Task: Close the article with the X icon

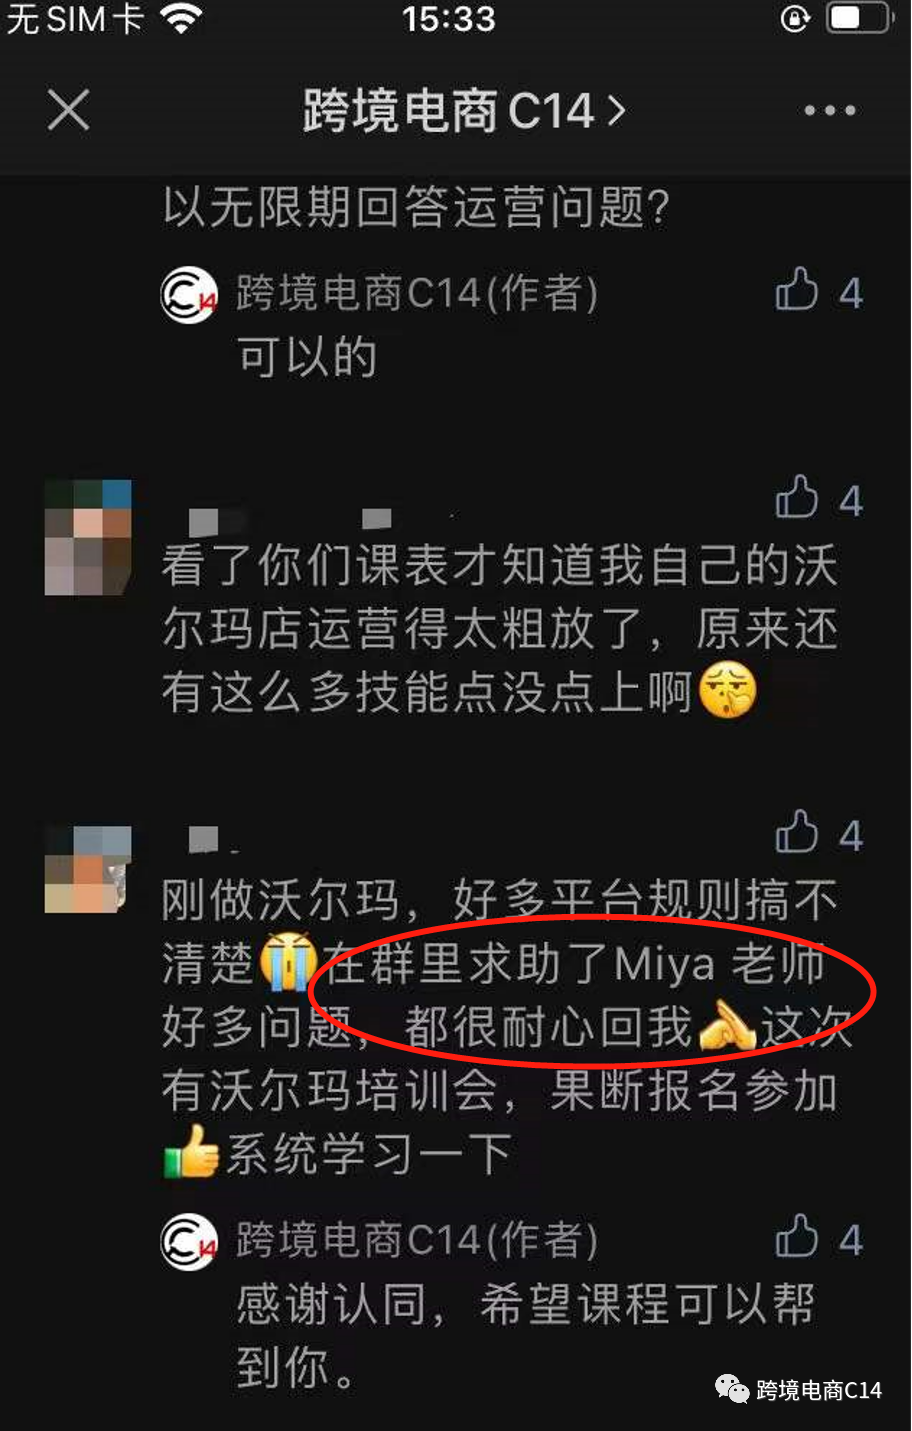Action: 68,110
